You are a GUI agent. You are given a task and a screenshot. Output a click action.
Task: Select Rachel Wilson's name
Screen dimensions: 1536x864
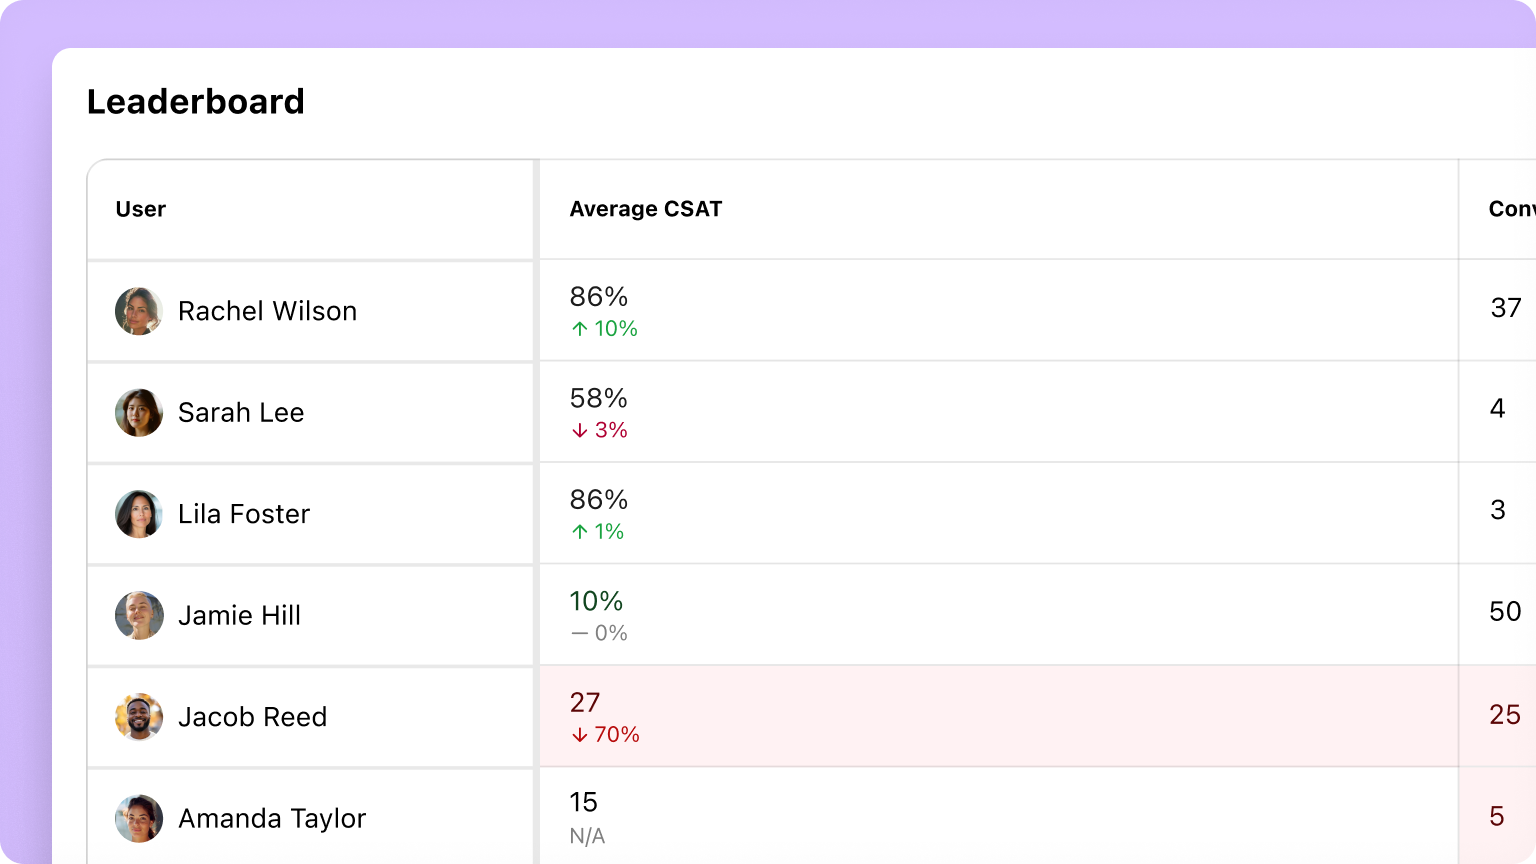pos(267,311)
